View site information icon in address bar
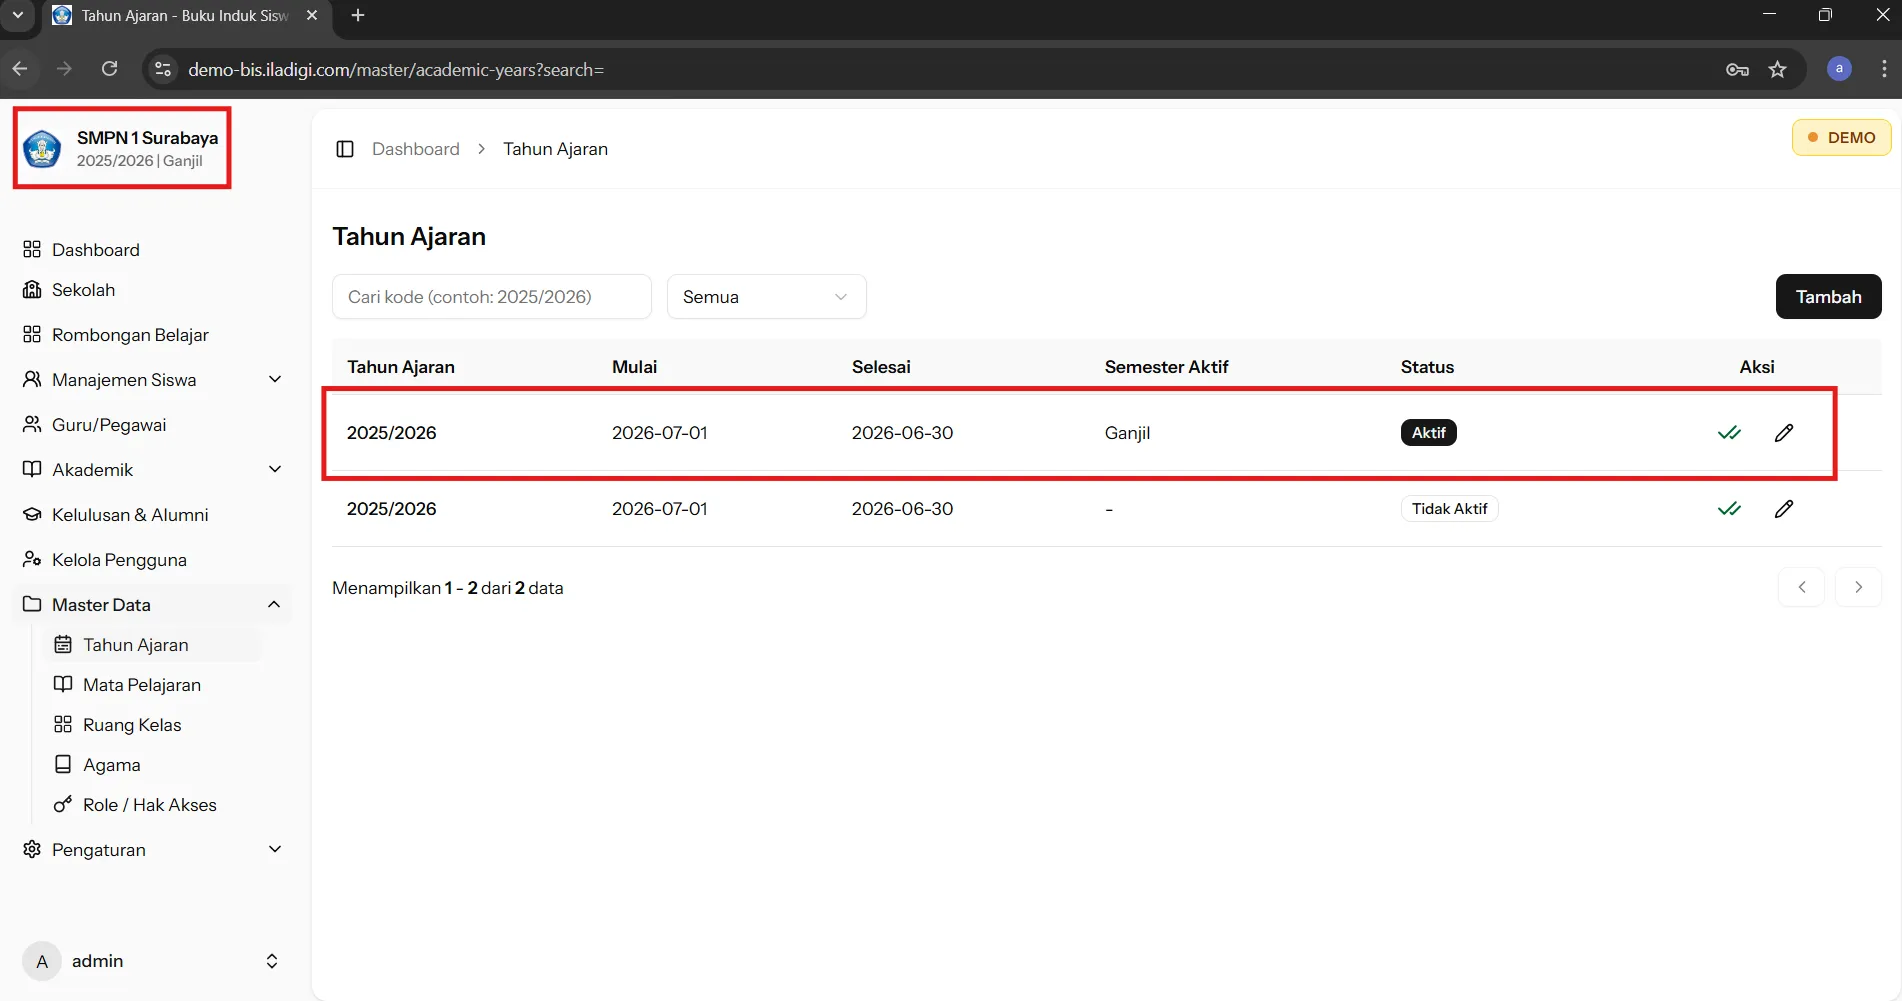Image resolution: width=1902 pixels, height=1001 pixels. 163,69
